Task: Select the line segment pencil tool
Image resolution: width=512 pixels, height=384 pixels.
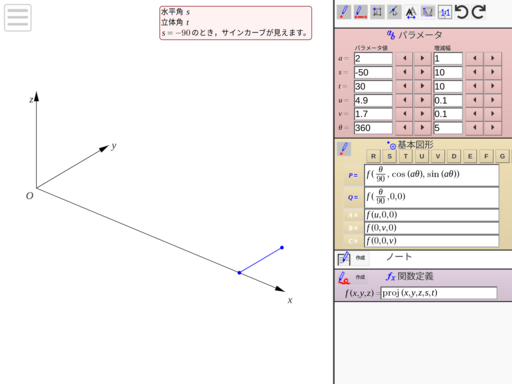Action: click(360, 12)
